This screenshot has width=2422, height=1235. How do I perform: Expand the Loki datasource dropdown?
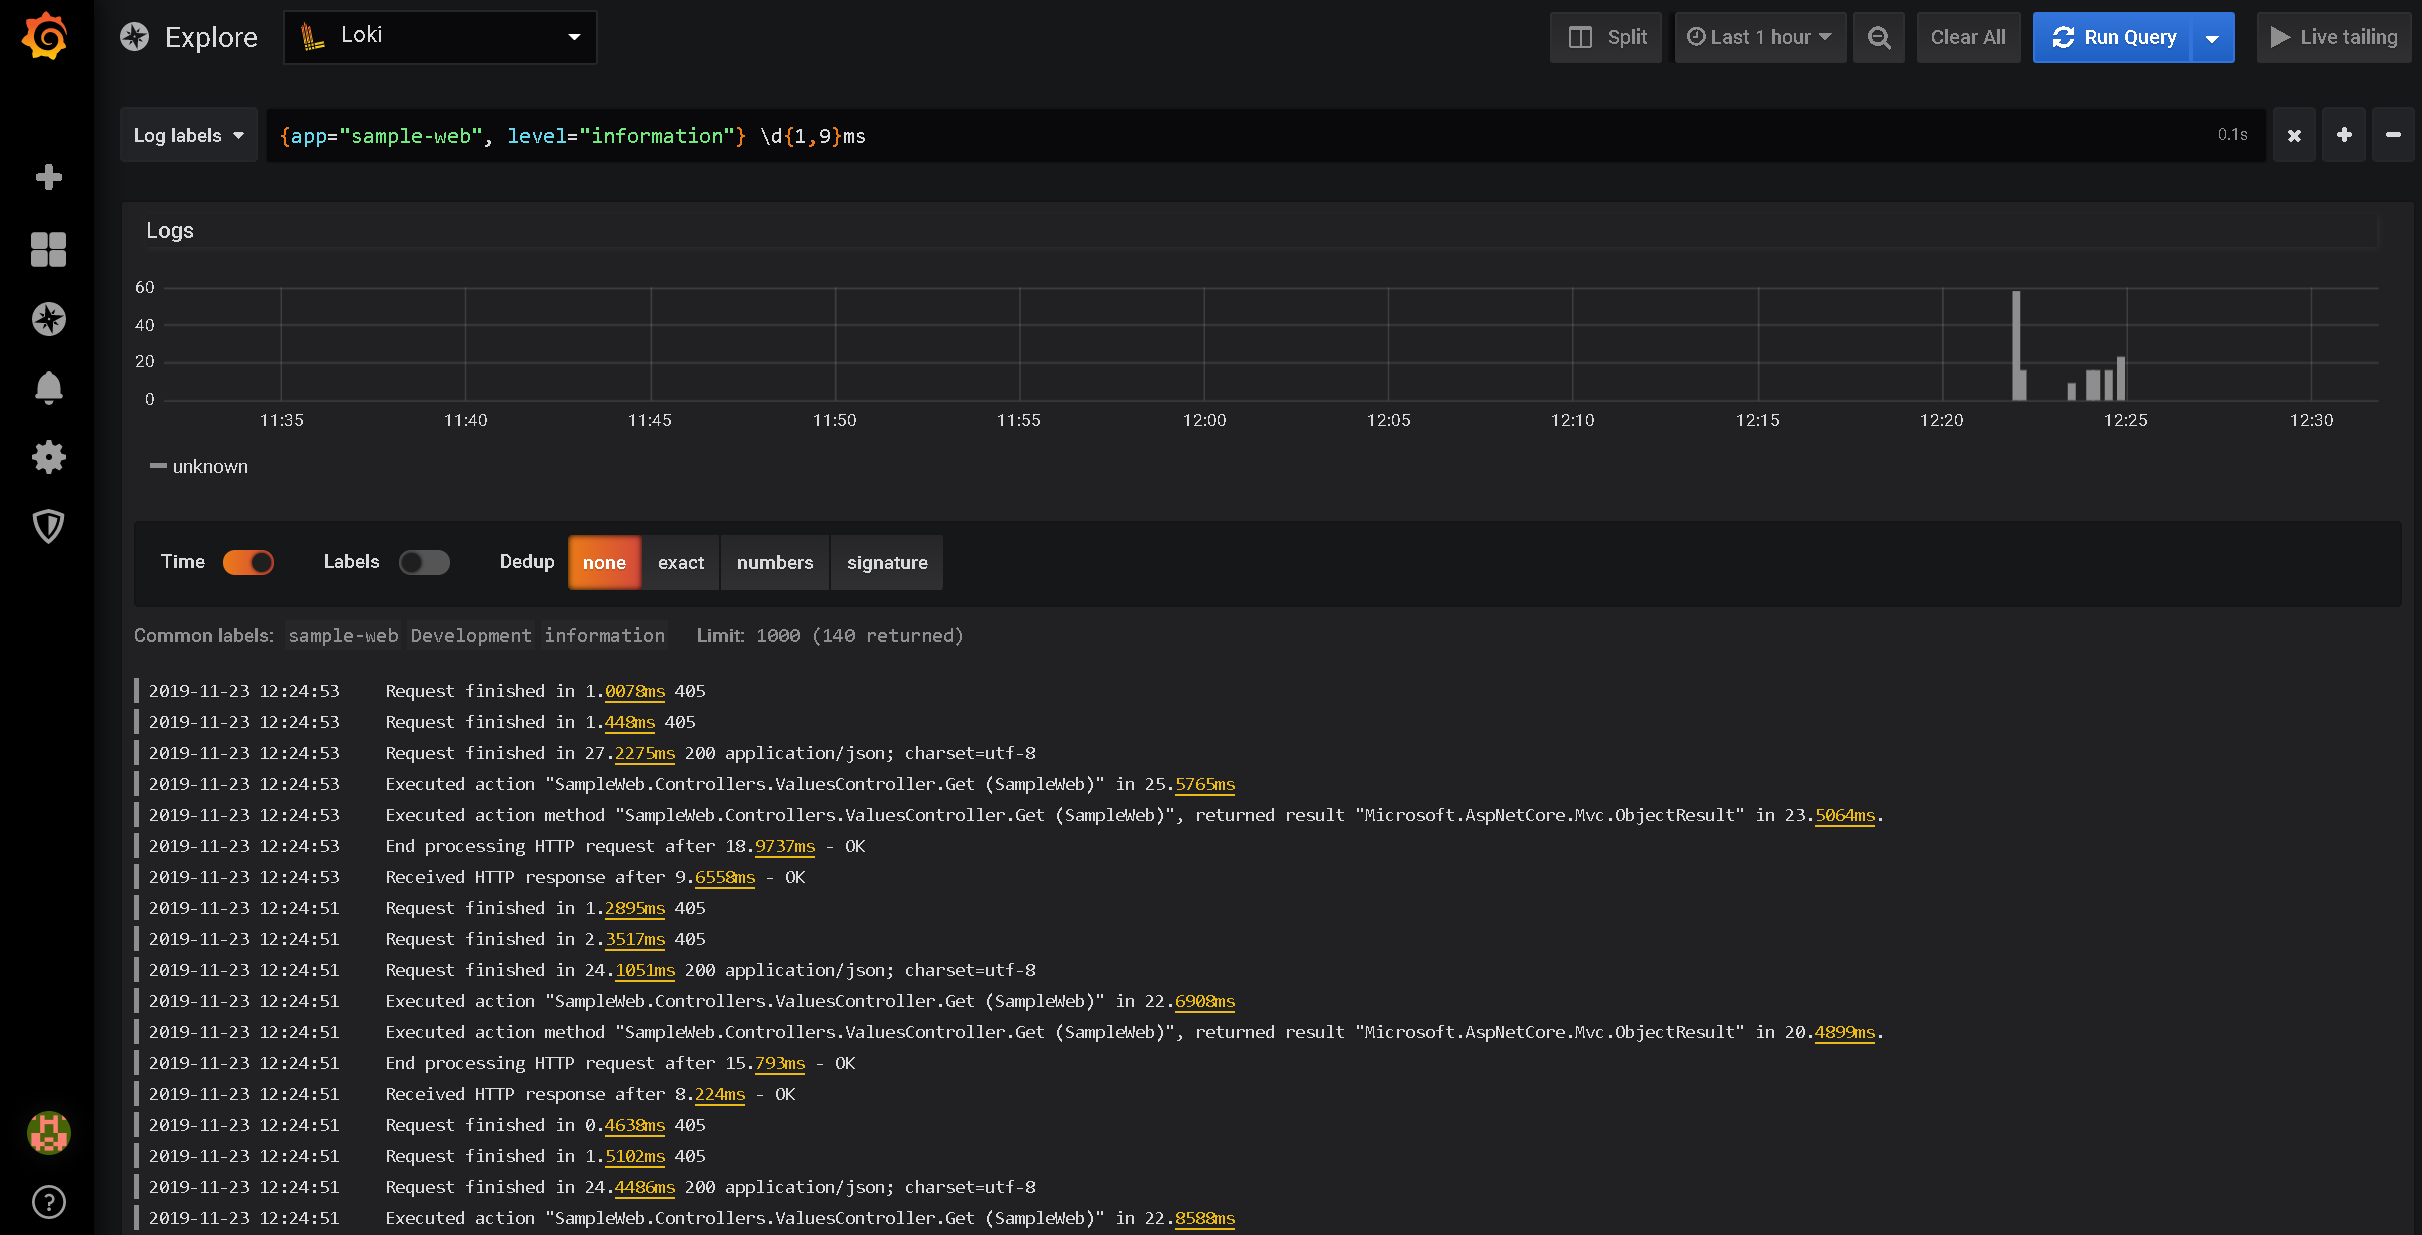[440, 37]
